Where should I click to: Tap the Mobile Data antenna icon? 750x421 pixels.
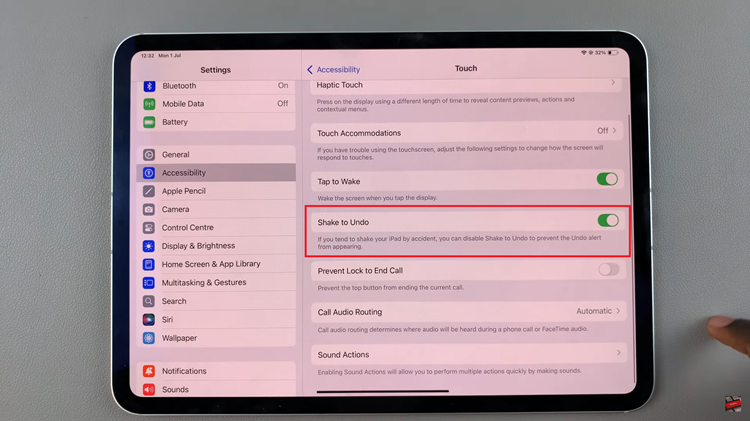click(149, 104)
